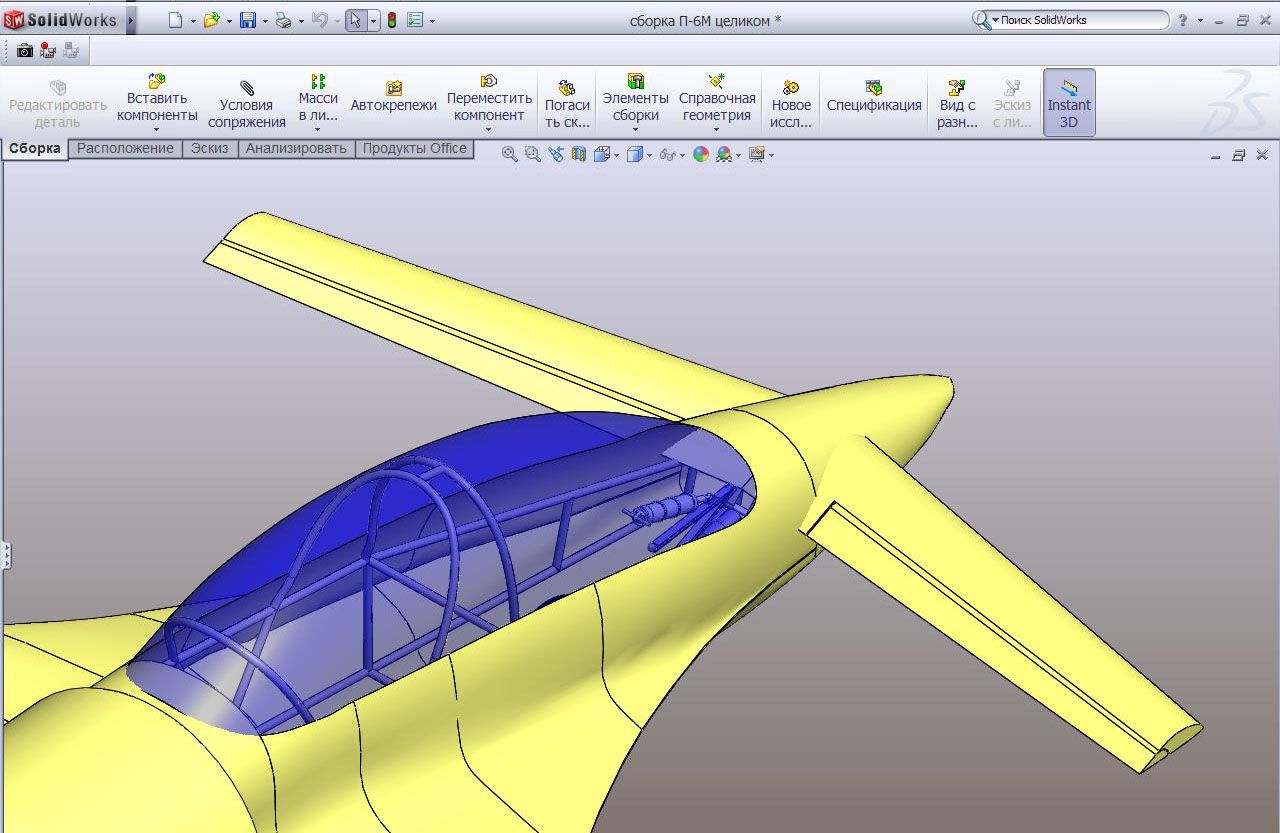1280x833 pixels.
Task: Click the Zoom to Fit magnifier icon
Action: [510, 154]
